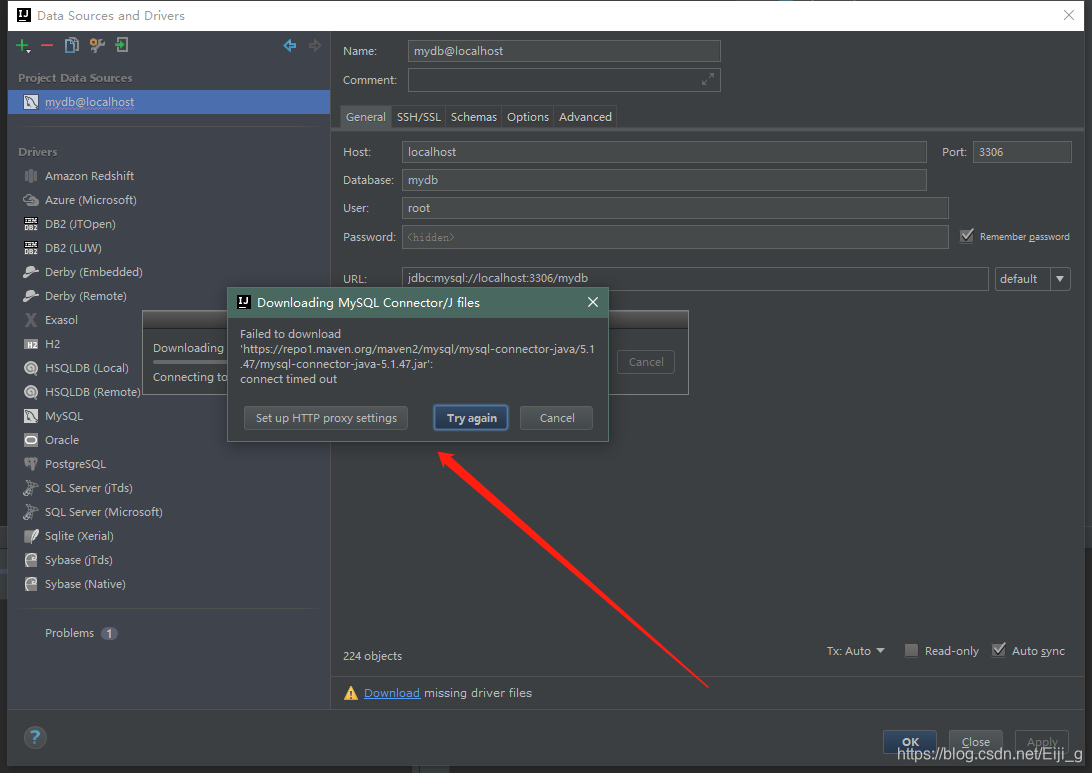This screenshot has height=773, width=1092.
Task: Click the Apply button
Action: tap(1042, 742)
